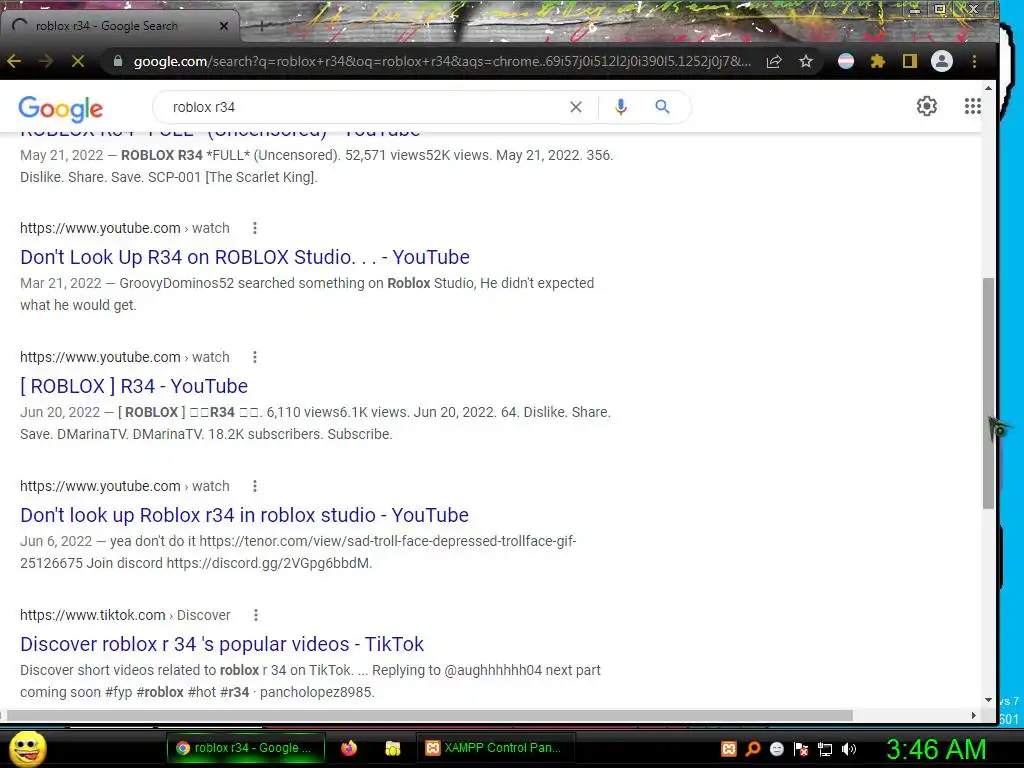This screenshot has height=768, width=1024.
Task: Open the smiley-face Start button
Action: (x=27, y=748)
